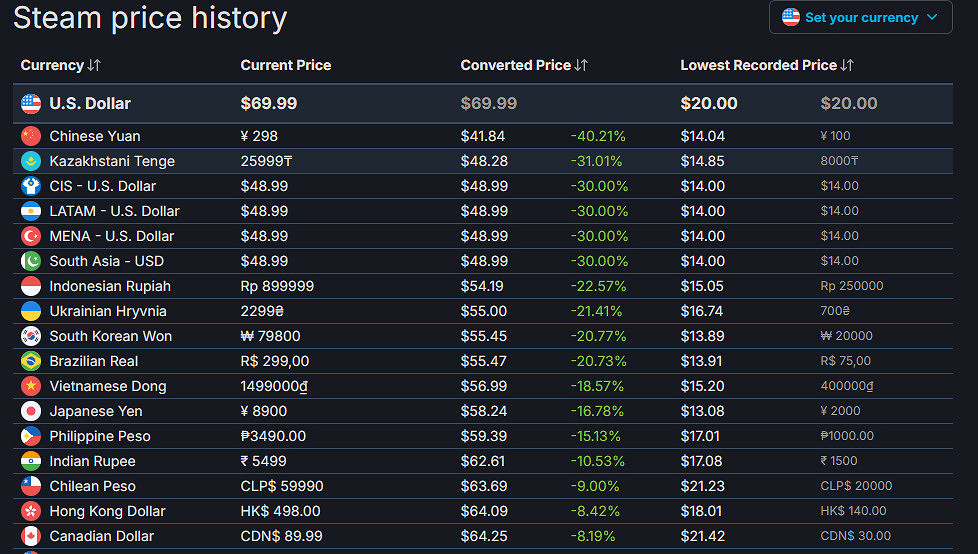Select the Indonesian Rupiah currency name

coord(109,286)
